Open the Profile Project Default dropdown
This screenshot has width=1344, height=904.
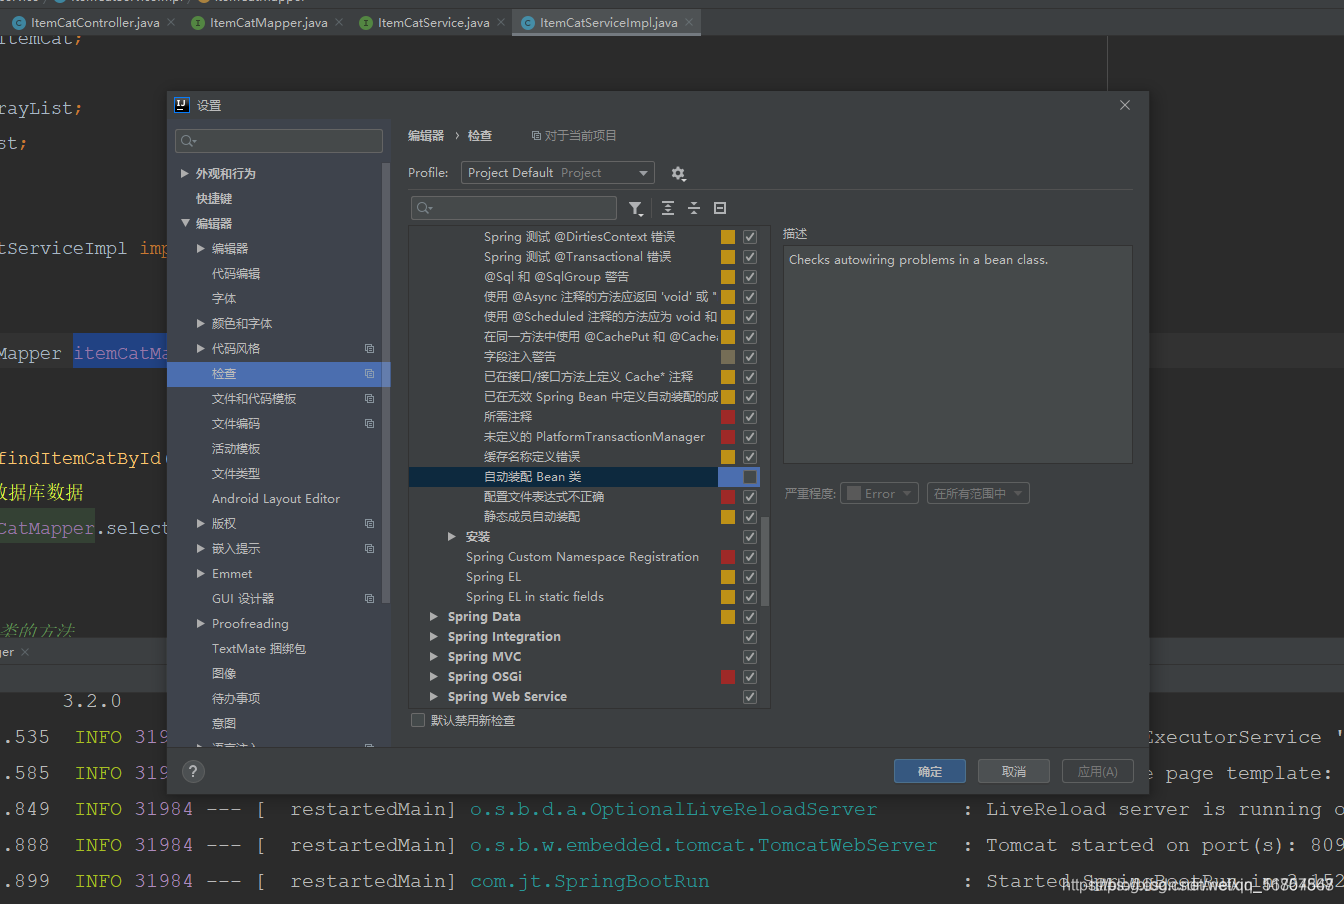coord(558,173)
